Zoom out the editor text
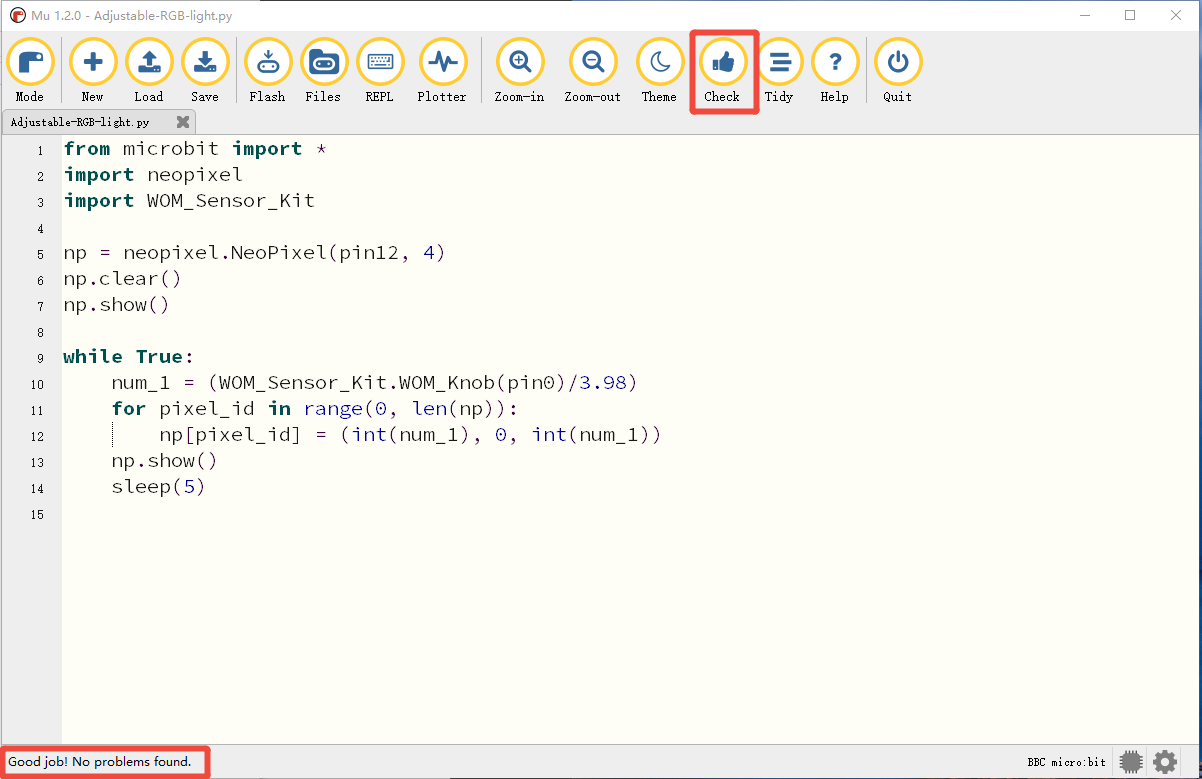Viewport: 1202px width, 779px height. click(x=593, y=71)
